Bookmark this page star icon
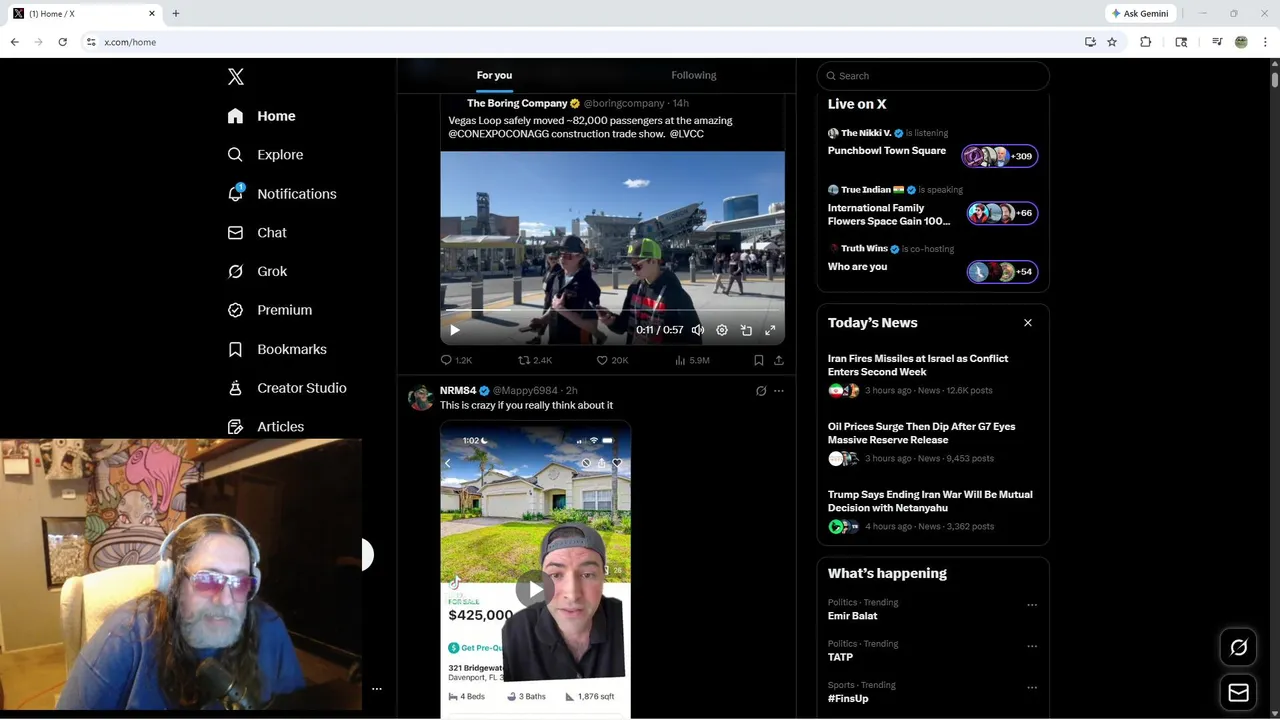 click(x=1112, y=42)
